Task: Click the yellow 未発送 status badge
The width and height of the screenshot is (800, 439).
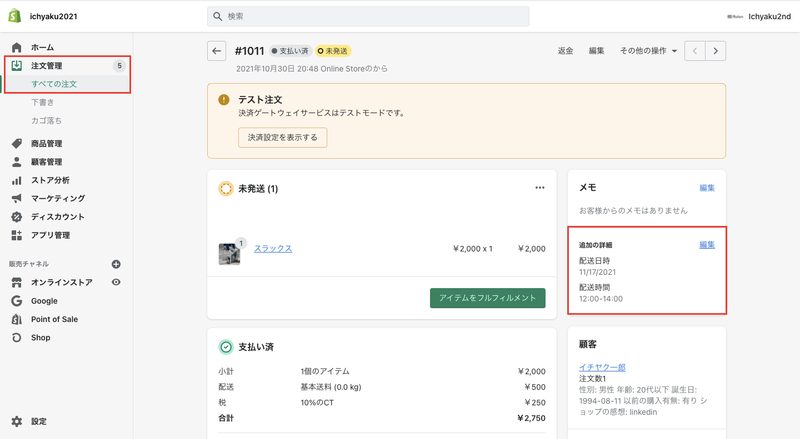Action: pos(333,51)
